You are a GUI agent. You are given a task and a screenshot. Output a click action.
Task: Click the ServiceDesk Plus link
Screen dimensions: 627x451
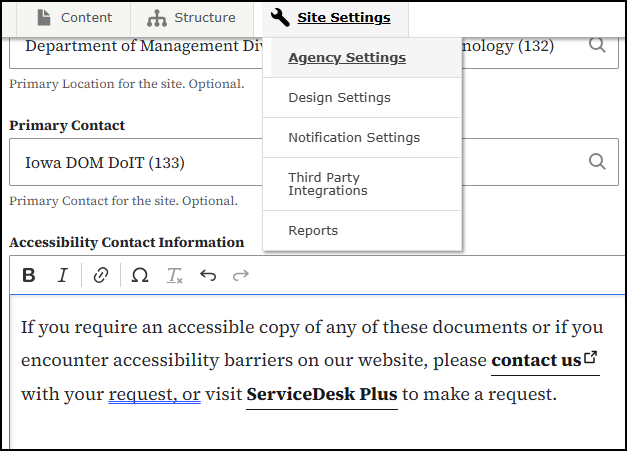pos(321,394)
